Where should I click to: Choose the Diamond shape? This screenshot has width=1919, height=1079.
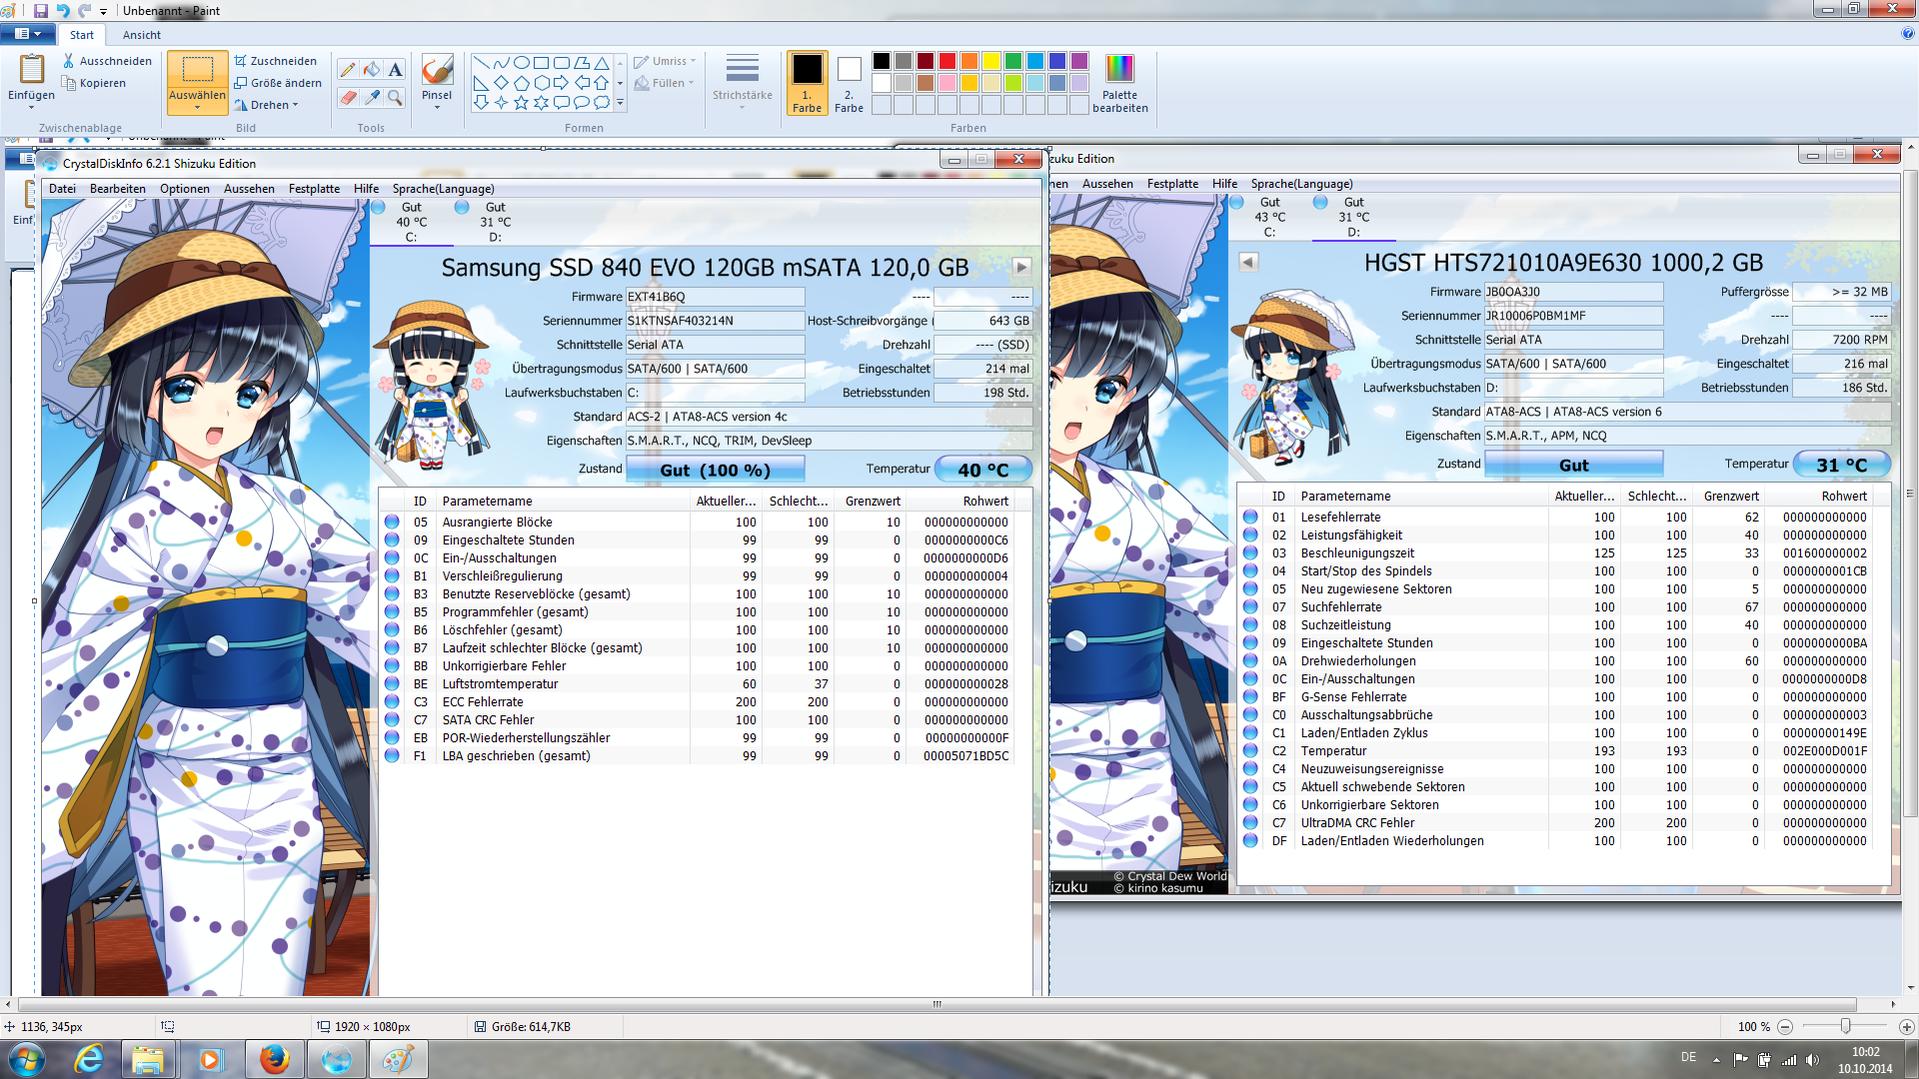click(x=501, y=82)
